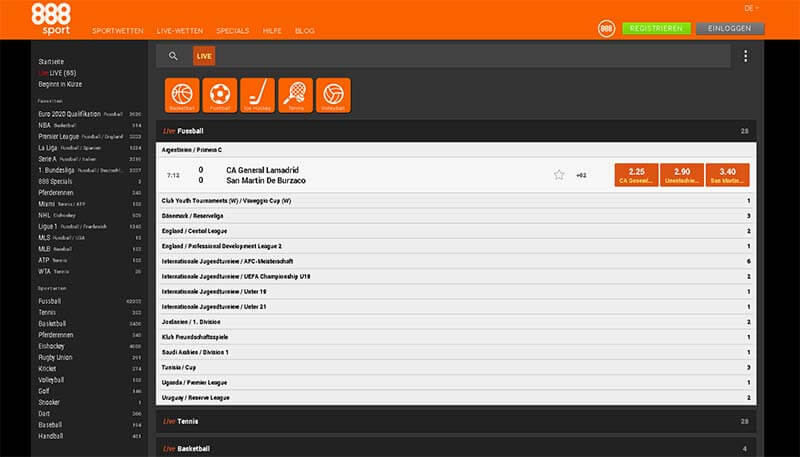The image size is (800, 457).
Task: Open LIVE (65) sidebar link
Action: [57, 73]
